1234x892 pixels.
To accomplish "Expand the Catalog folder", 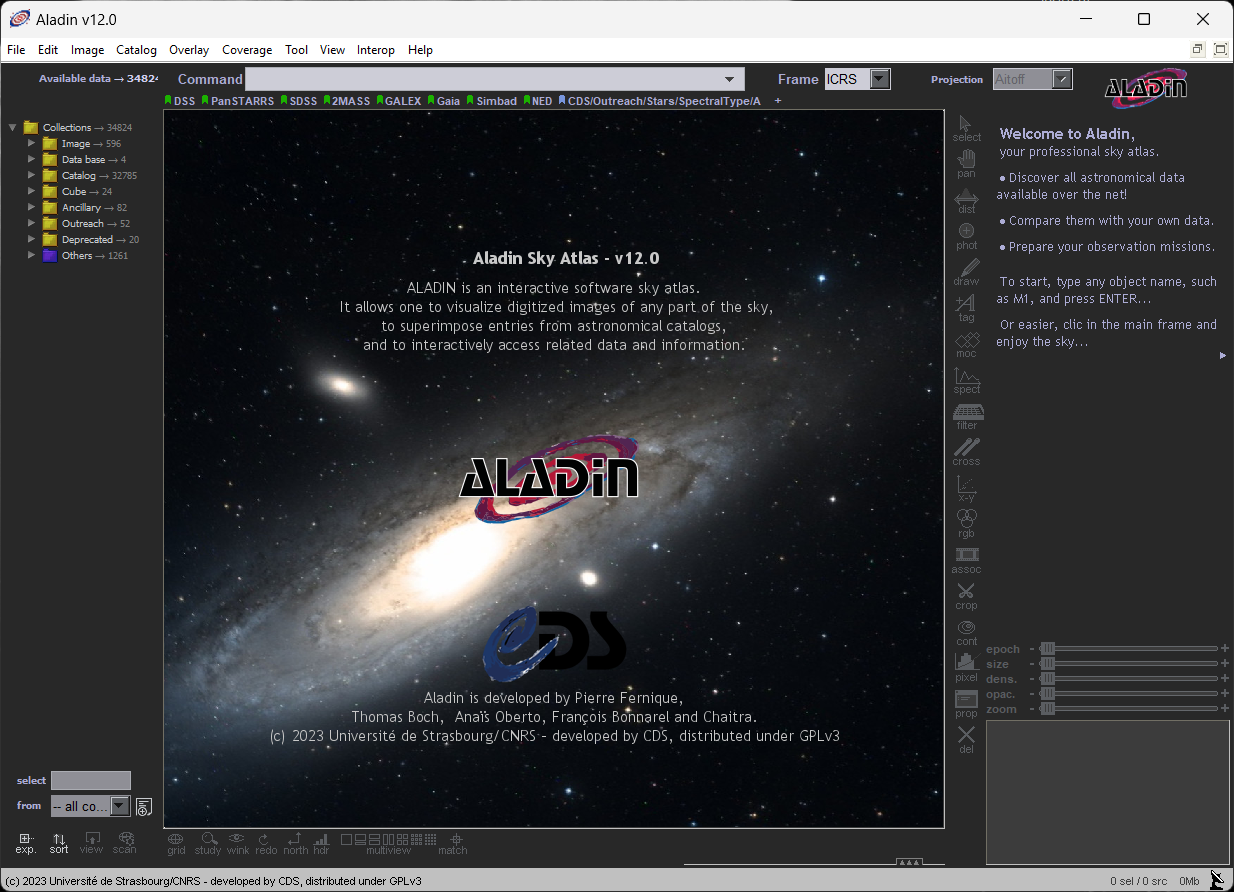I will [31, 175].
